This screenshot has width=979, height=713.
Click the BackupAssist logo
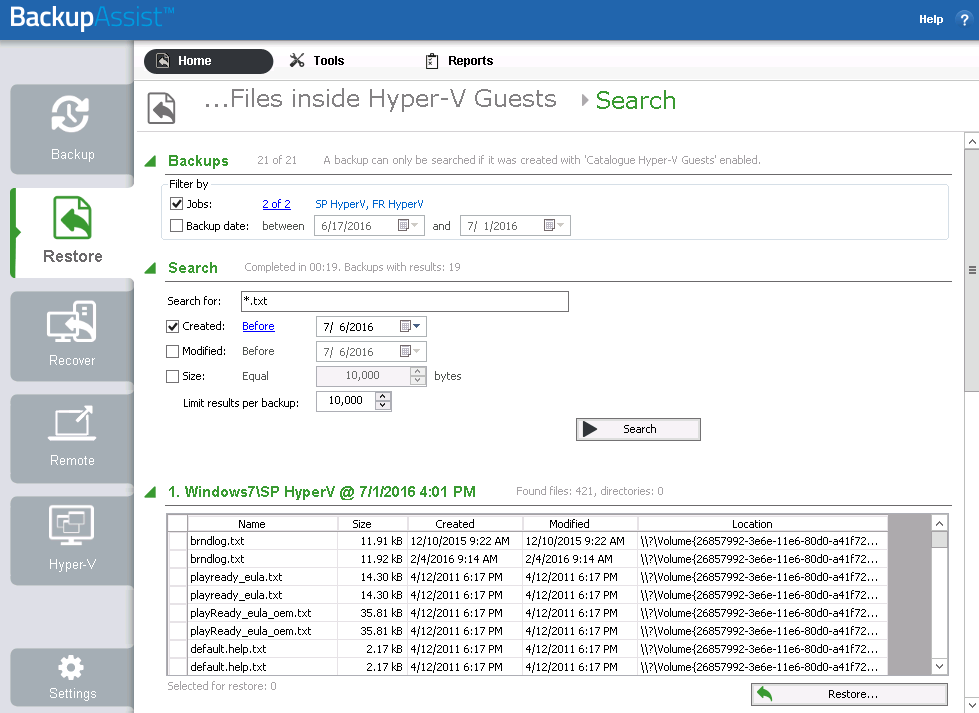(x=92, y=17)
